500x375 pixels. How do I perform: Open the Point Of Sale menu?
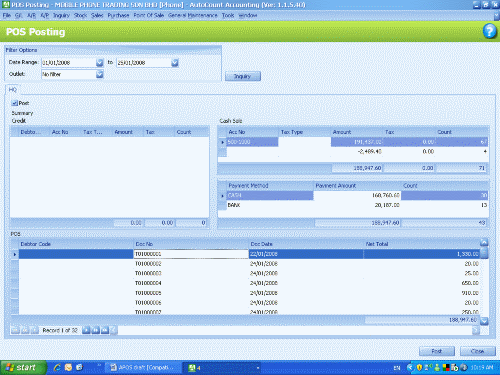(x=149, y=15)
